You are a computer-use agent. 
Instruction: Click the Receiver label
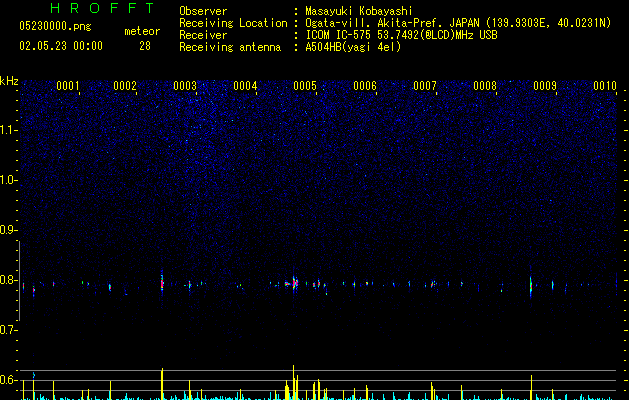click(203, 35)
